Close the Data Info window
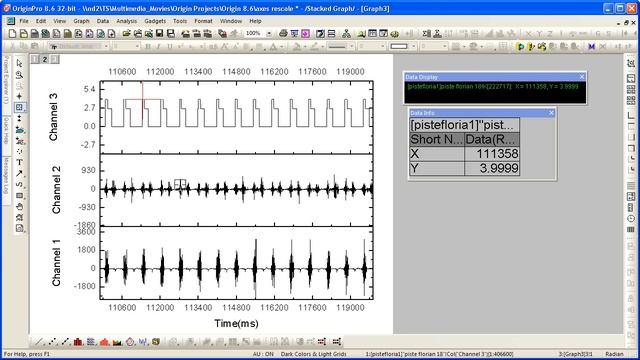640x360 pixels. tap(551, 113)
